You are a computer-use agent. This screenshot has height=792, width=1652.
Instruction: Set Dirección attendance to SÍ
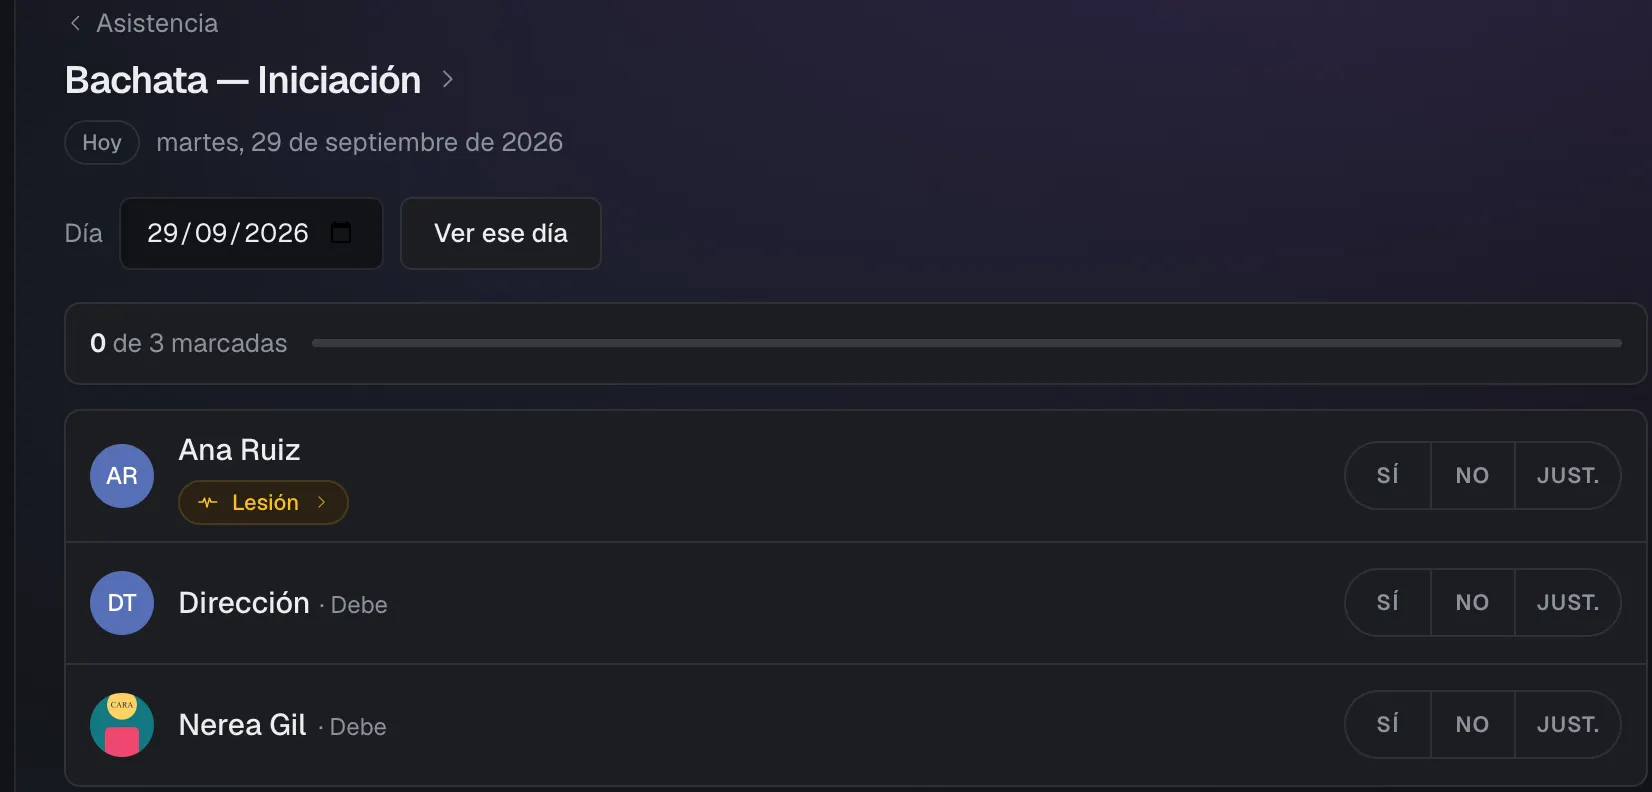(1388, 603)
